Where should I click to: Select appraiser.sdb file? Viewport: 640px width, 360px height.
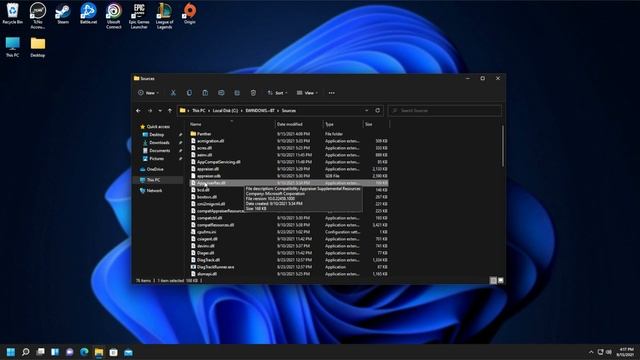point(289,176)
